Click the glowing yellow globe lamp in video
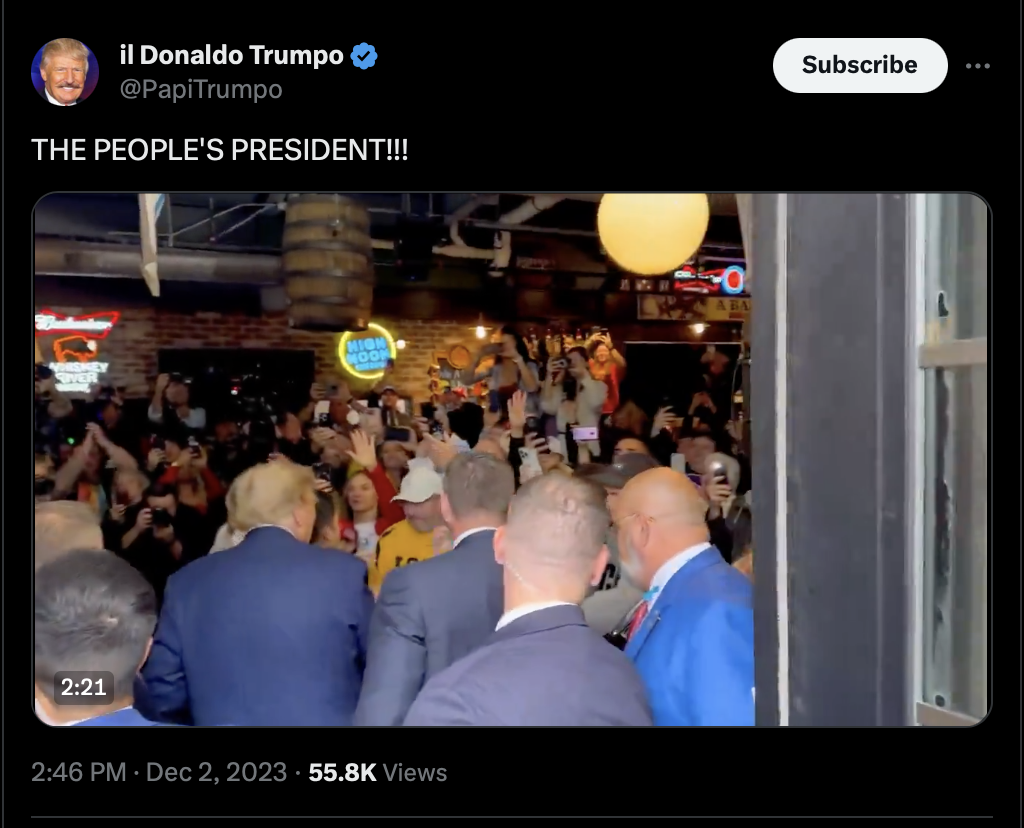1024x828 pixels. 652,232
